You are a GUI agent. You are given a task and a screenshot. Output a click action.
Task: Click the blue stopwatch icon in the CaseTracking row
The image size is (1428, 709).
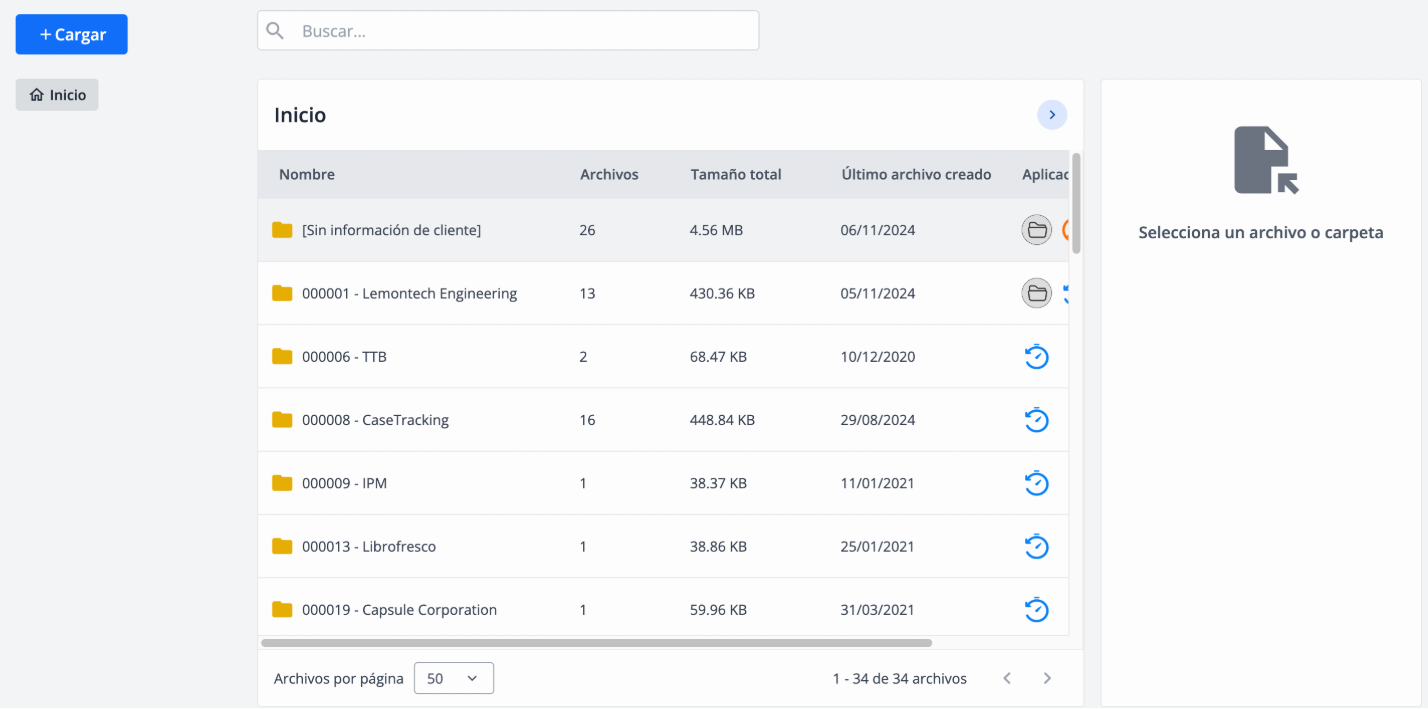(x=1037, y=420)
